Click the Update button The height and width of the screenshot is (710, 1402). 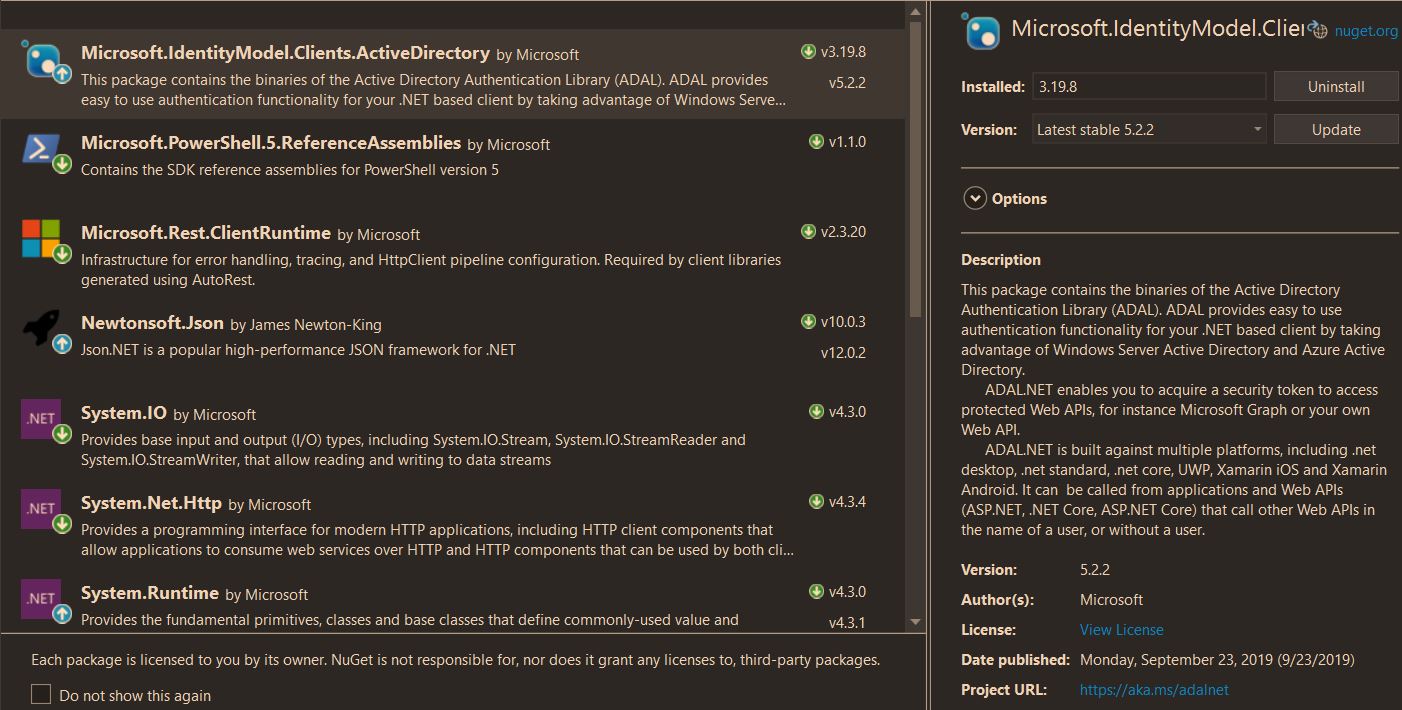[x=1336, y=129]
